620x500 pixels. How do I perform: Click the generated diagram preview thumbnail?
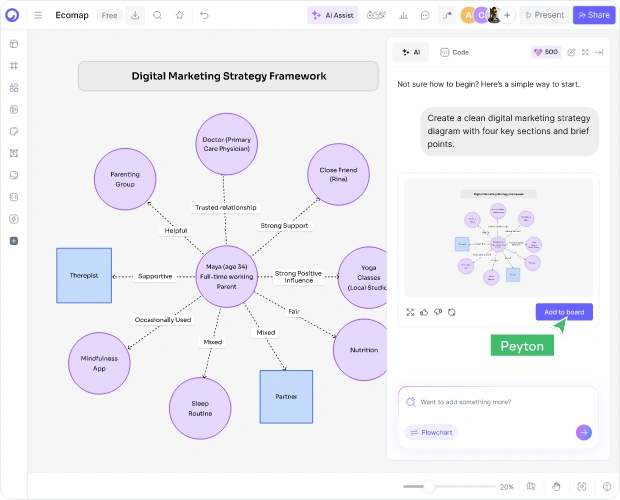click(498, 238)
